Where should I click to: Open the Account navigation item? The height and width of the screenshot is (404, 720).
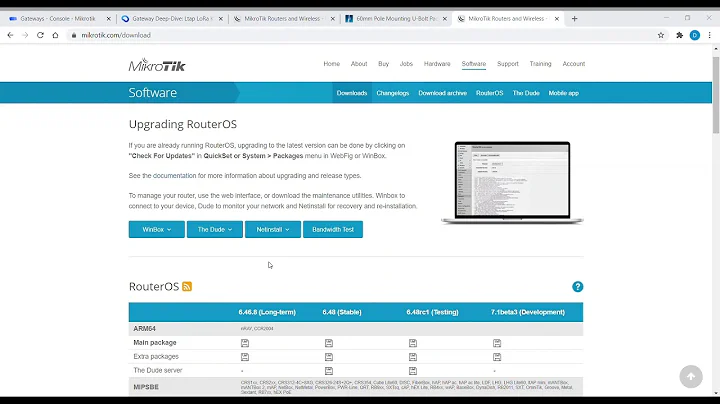(574, 64)
